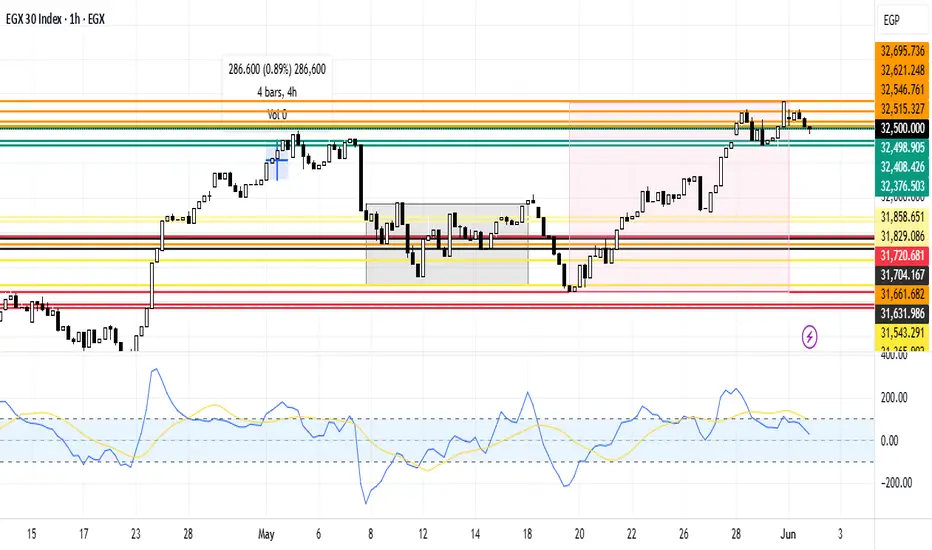Click date 20 on the time axis
This screenshot has width=932, height=550.
pyautogui.click(x=580, y=534)
